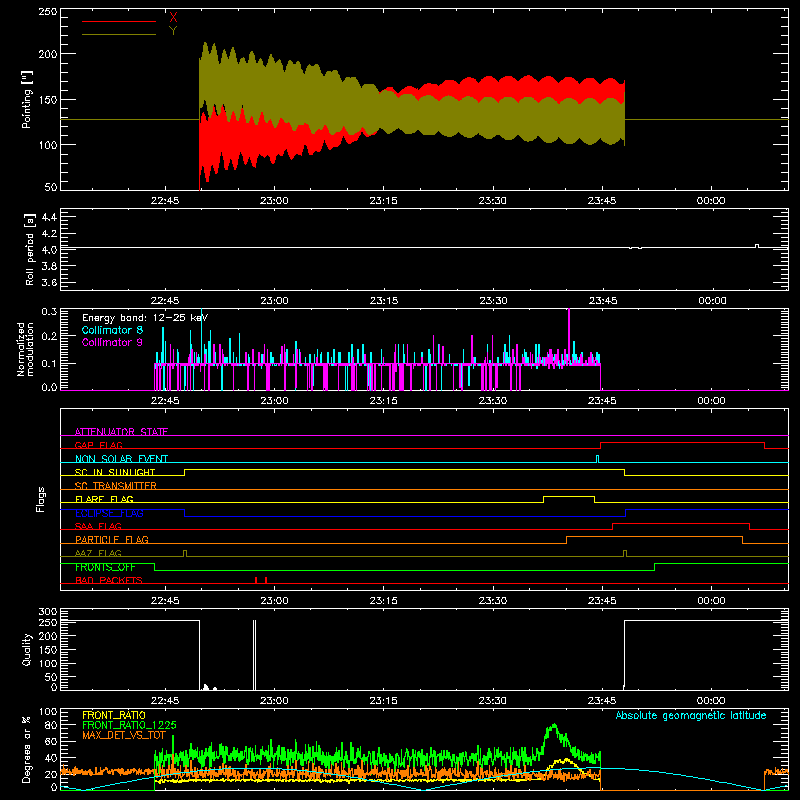
Task: Click the raised FLARE_FLAG segment
Action: point(569,496)
